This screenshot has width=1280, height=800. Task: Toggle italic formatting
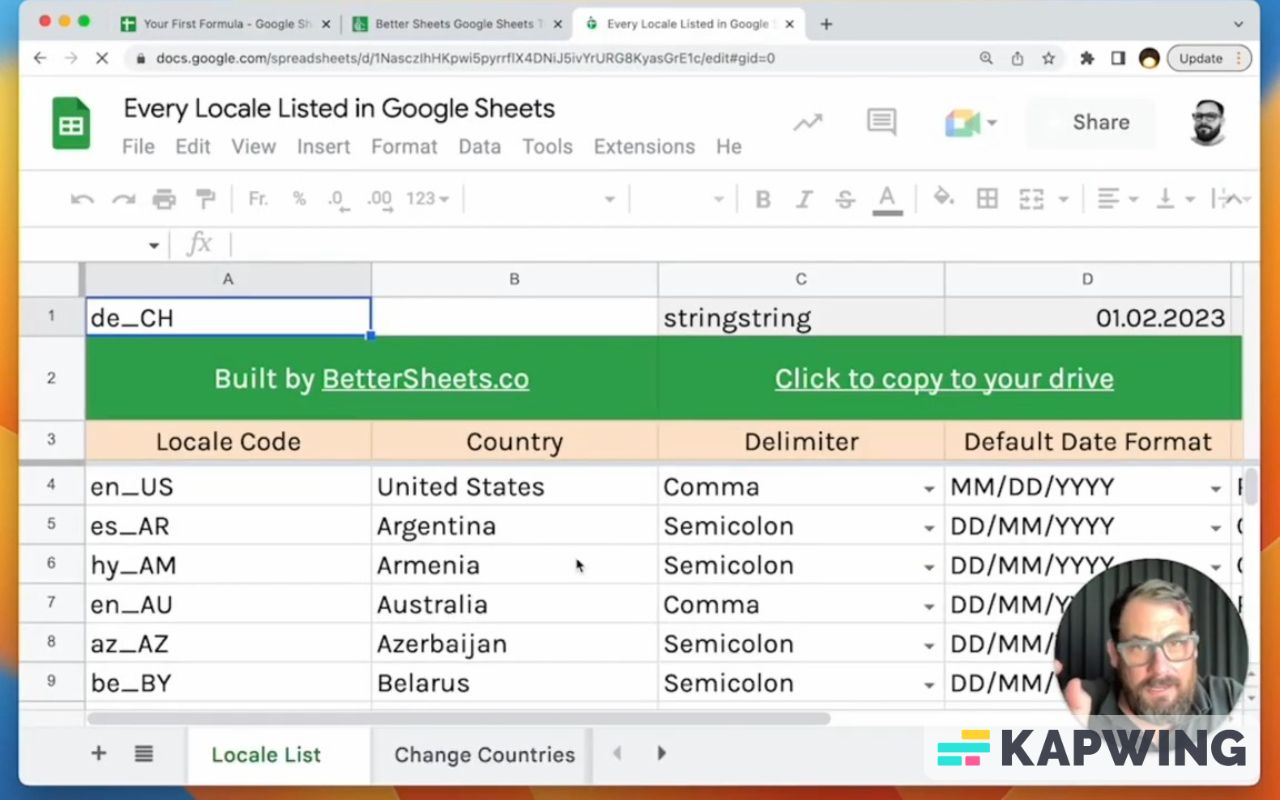[x=804, y=199]
